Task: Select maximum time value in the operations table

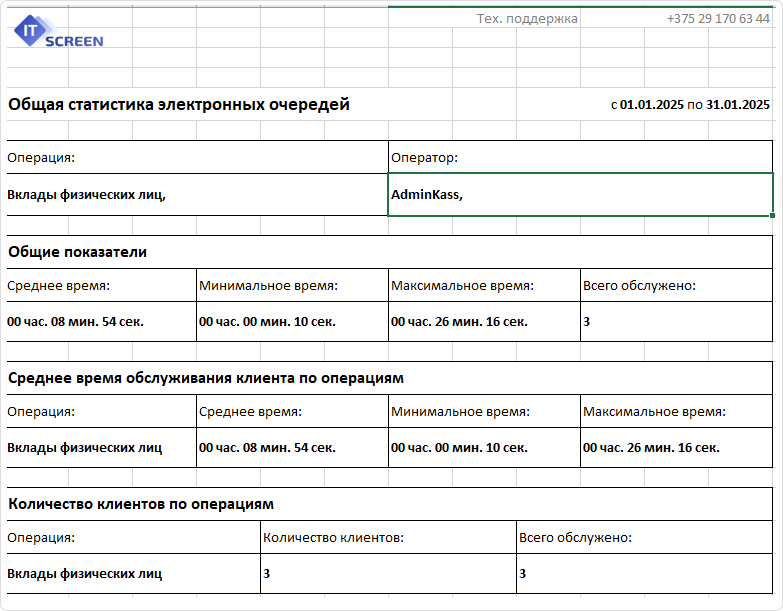Action: point(651,447)
